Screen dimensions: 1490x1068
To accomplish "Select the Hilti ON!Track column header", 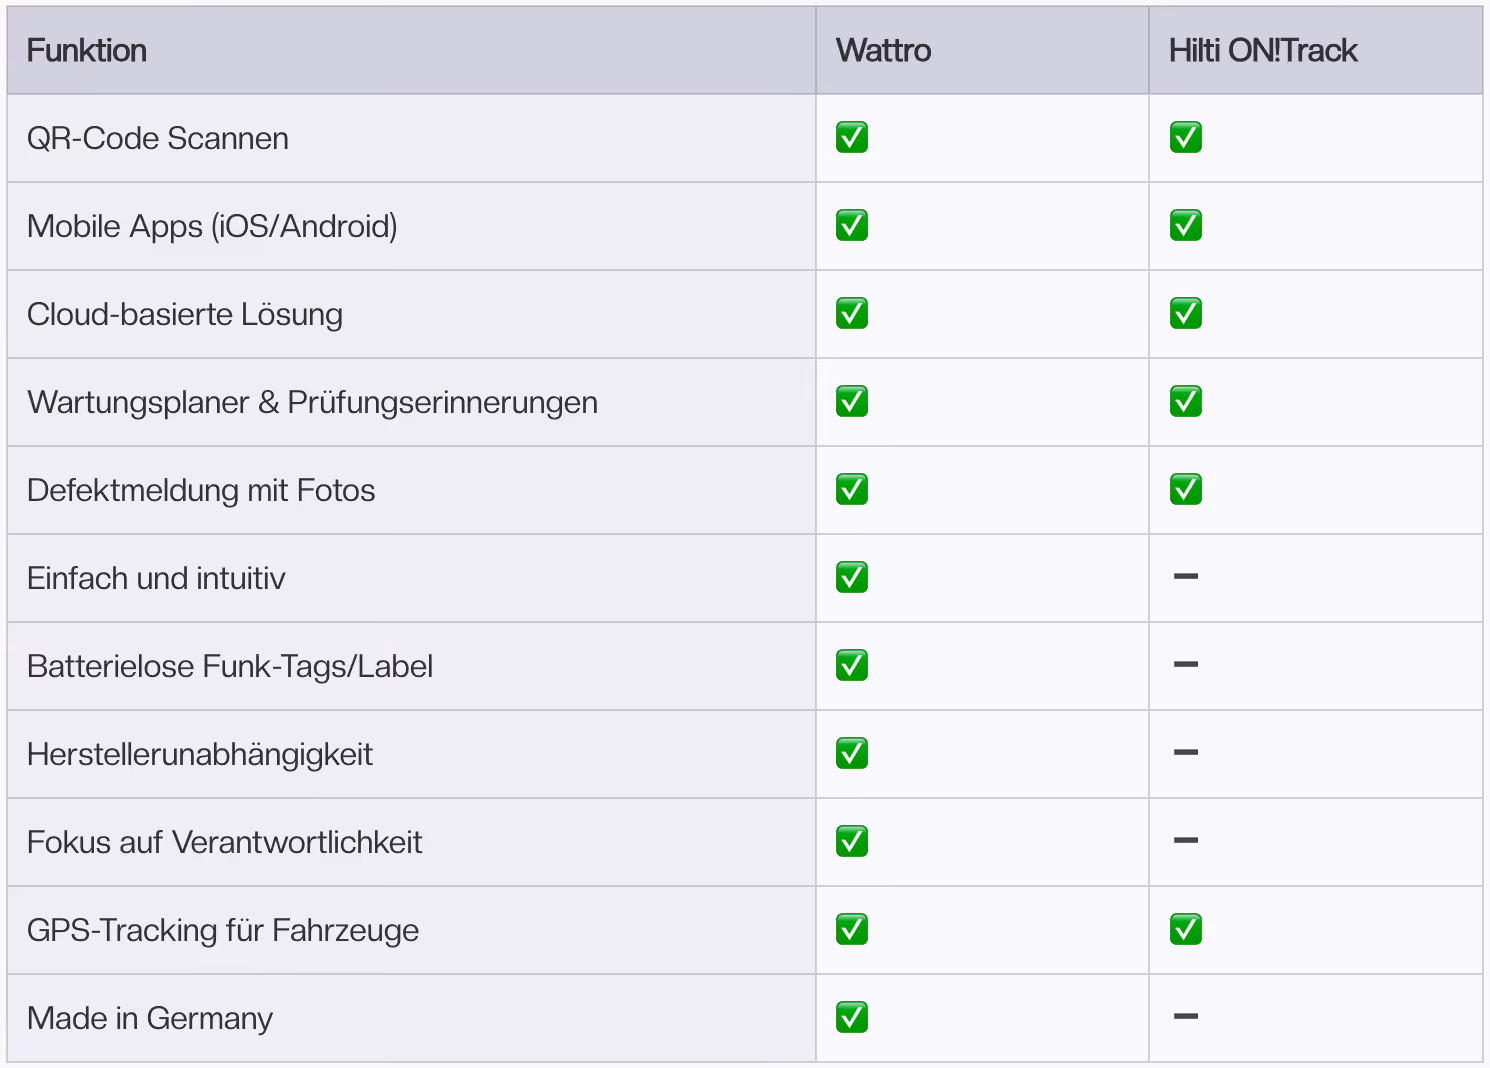I will [1263, 51].
